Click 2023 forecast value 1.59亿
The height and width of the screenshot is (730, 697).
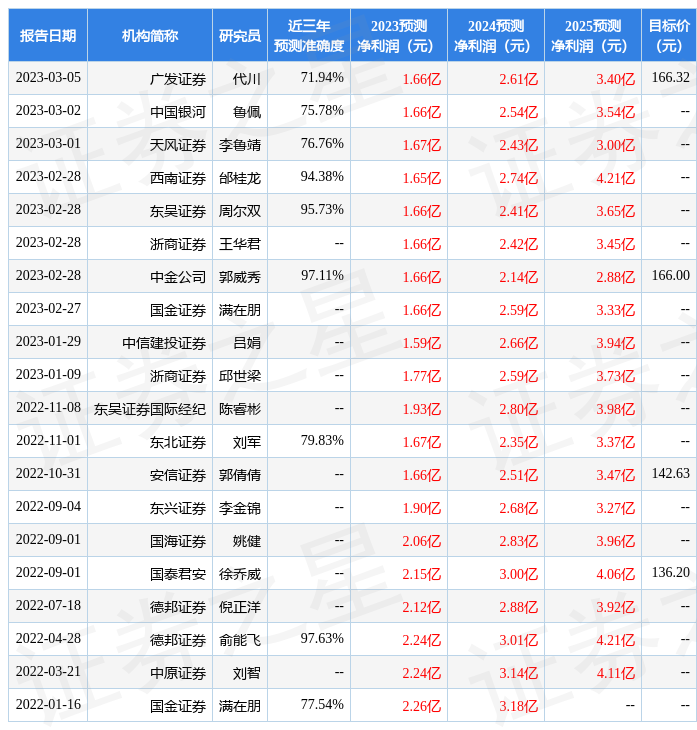[x=422, y=343]
